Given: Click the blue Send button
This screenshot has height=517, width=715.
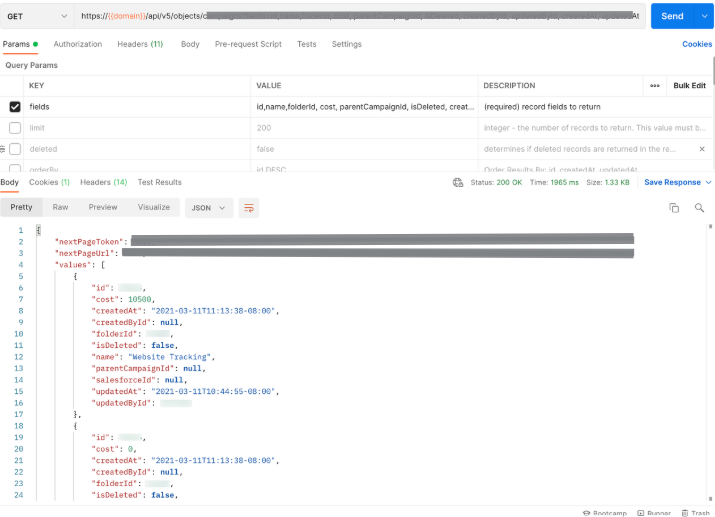Looking at the screenshot, I should pyautogui.click(x=672, y=16).
